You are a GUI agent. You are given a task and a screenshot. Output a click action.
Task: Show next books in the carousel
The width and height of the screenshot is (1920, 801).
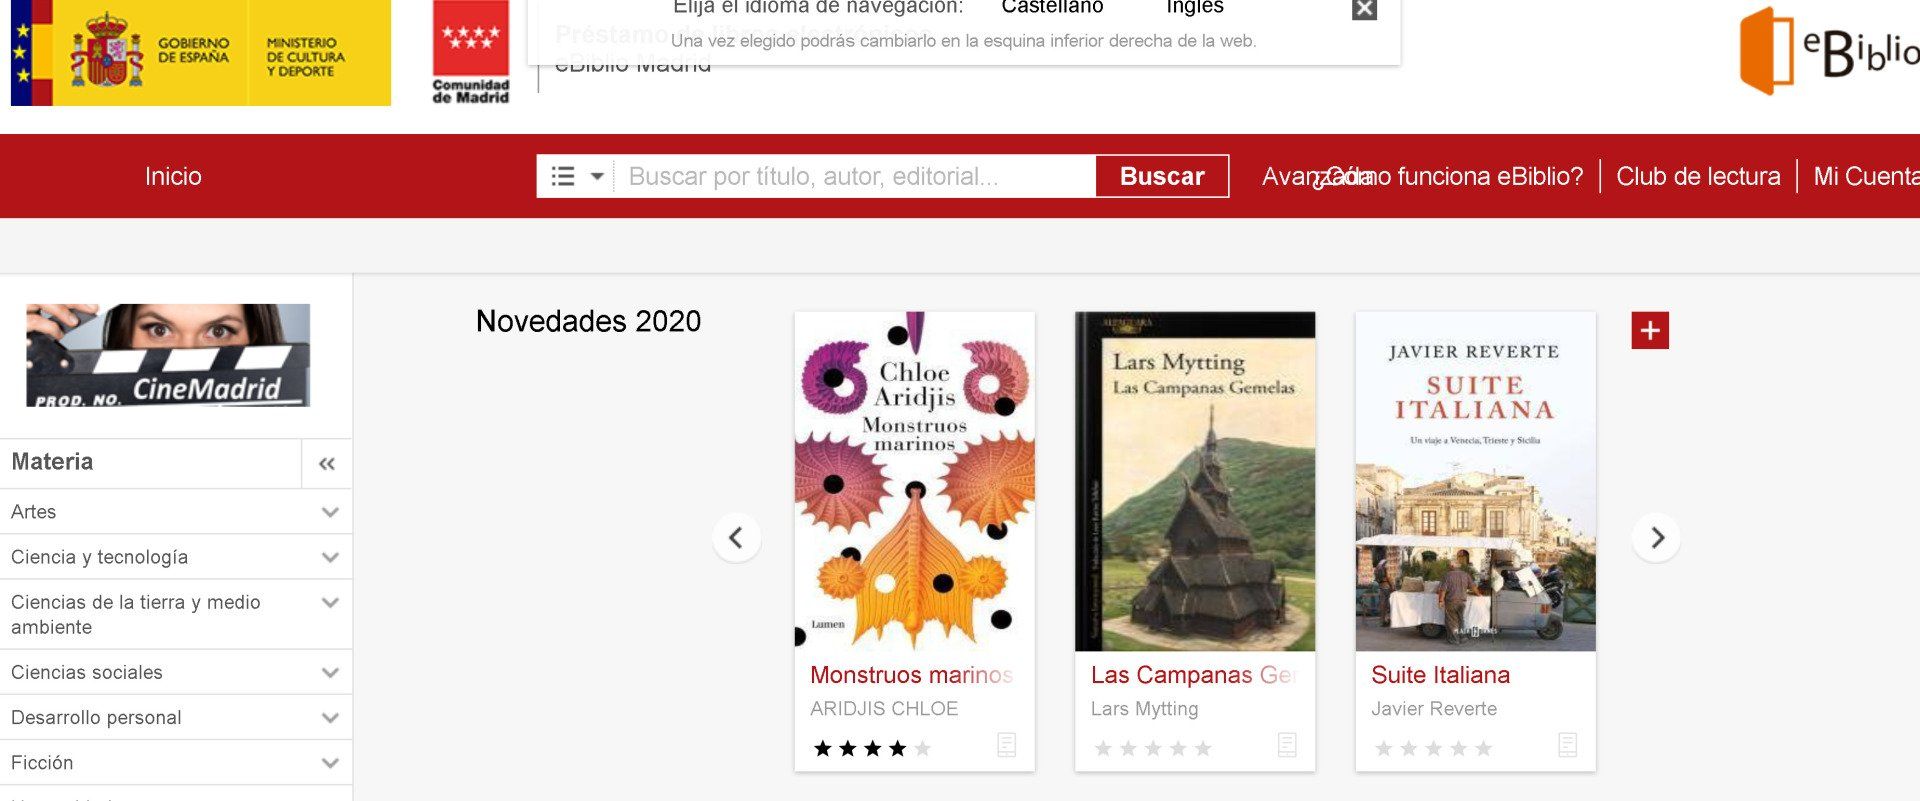pos(1656,538)
